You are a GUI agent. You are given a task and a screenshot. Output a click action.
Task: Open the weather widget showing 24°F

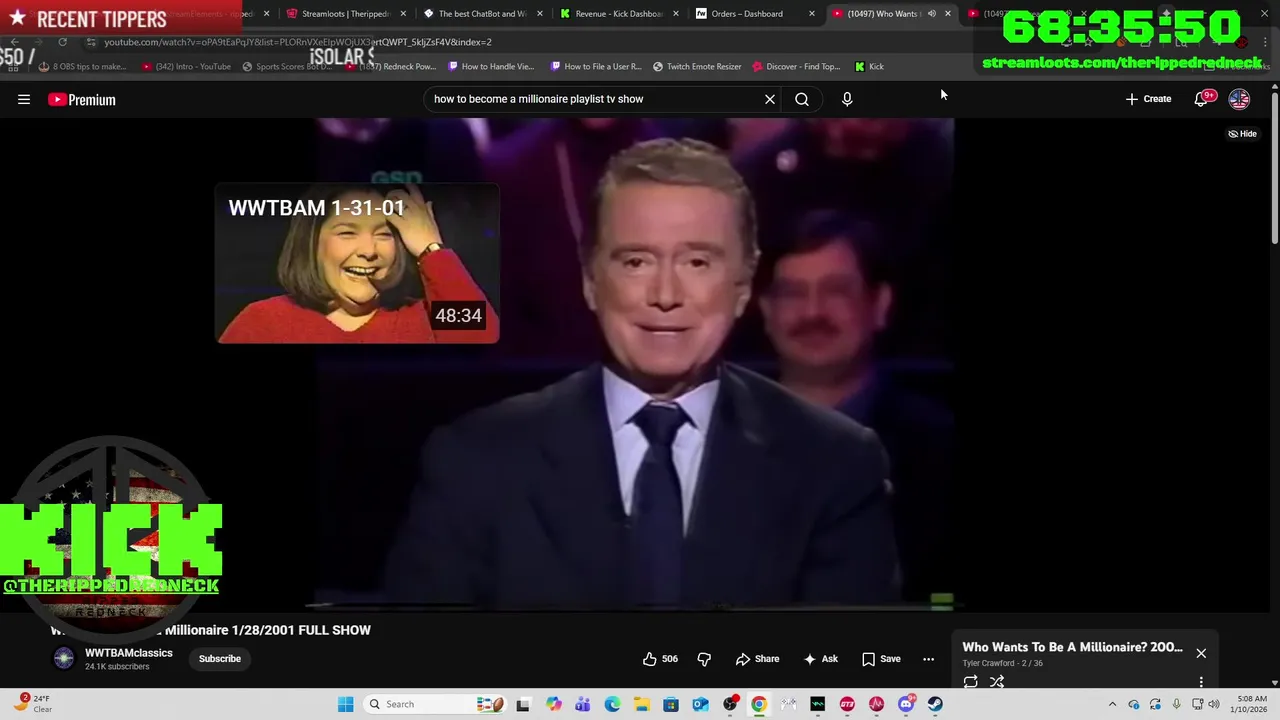click(x=32, y=704)
